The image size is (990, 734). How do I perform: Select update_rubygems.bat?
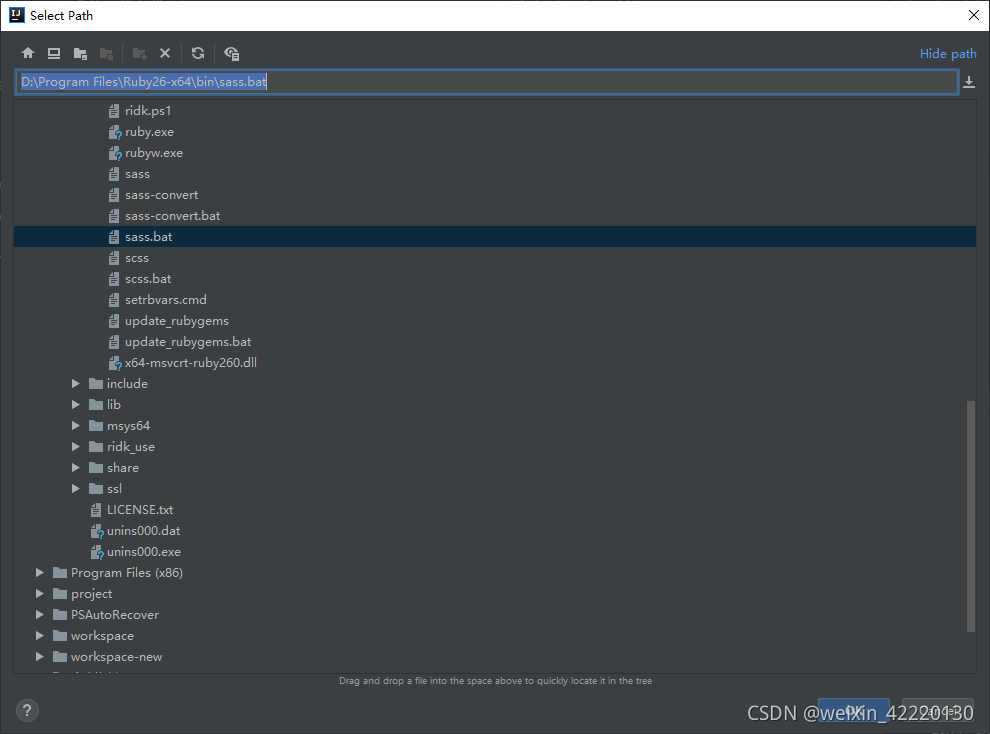(188, 341)
